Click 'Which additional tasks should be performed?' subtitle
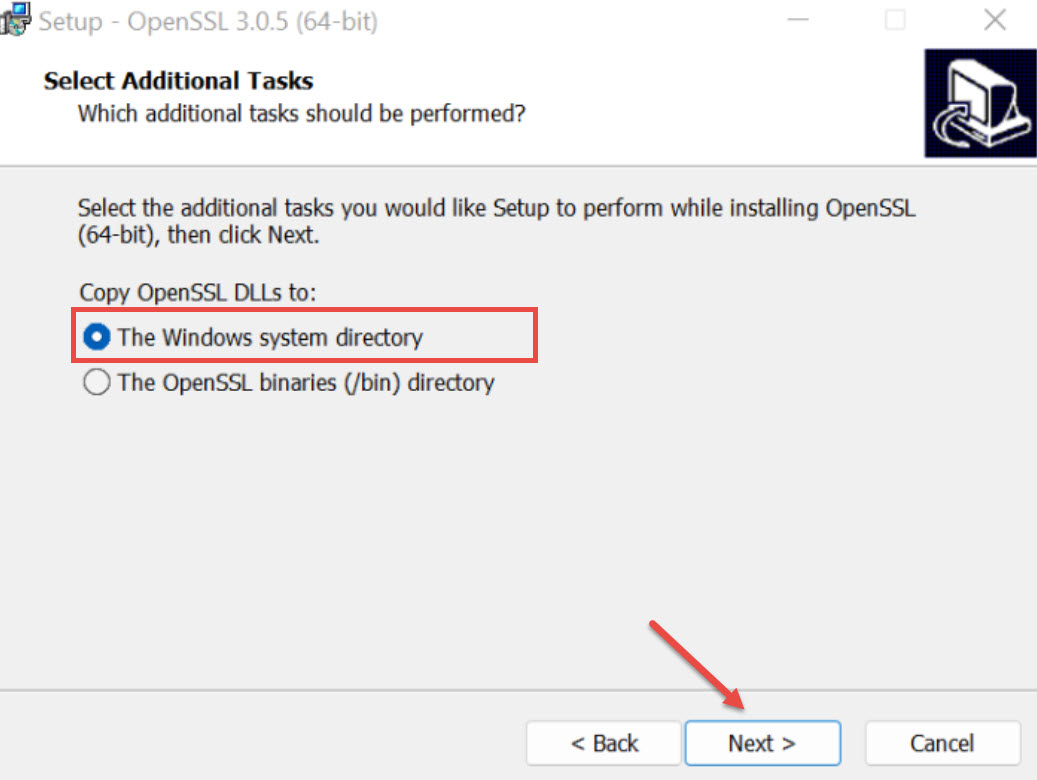The width and height of the screenshot is (1037, 780). [x=301, y=113]
